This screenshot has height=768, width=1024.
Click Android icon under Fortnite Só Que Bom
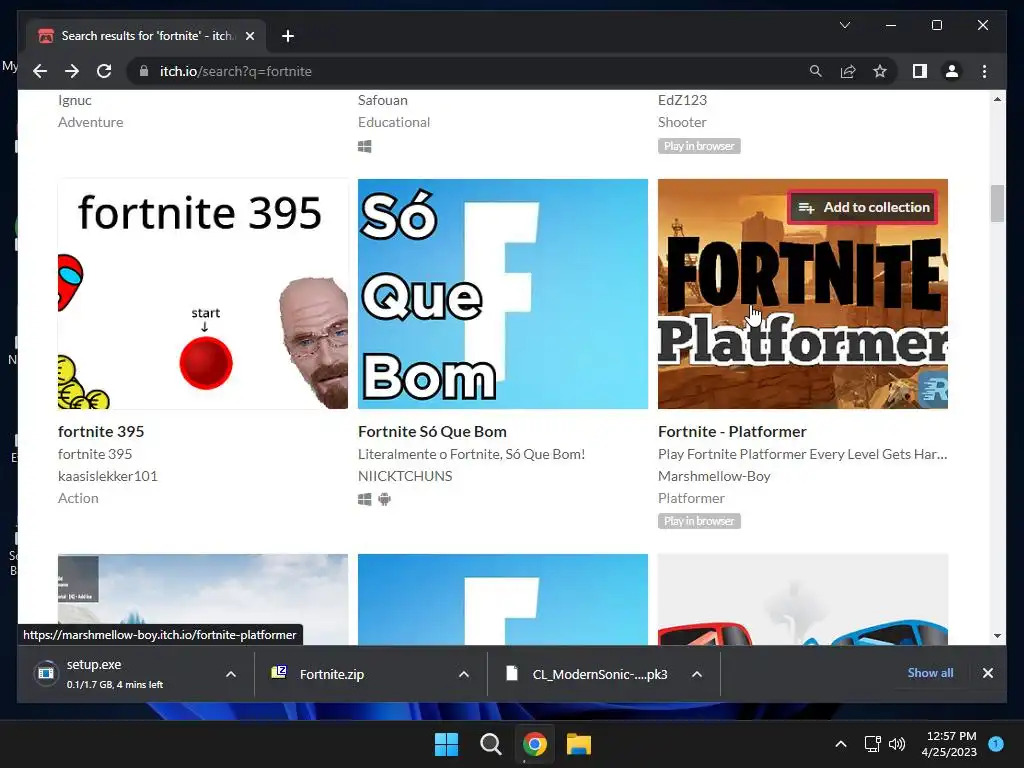(x=385, y=500)
